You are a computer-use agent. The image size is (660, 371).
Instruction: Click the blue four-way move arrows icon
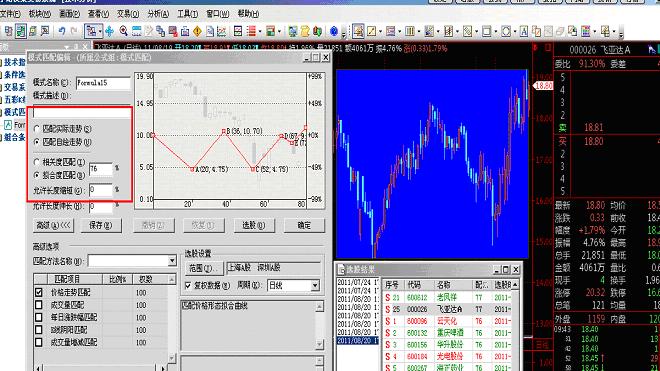(x=109, y=31)
